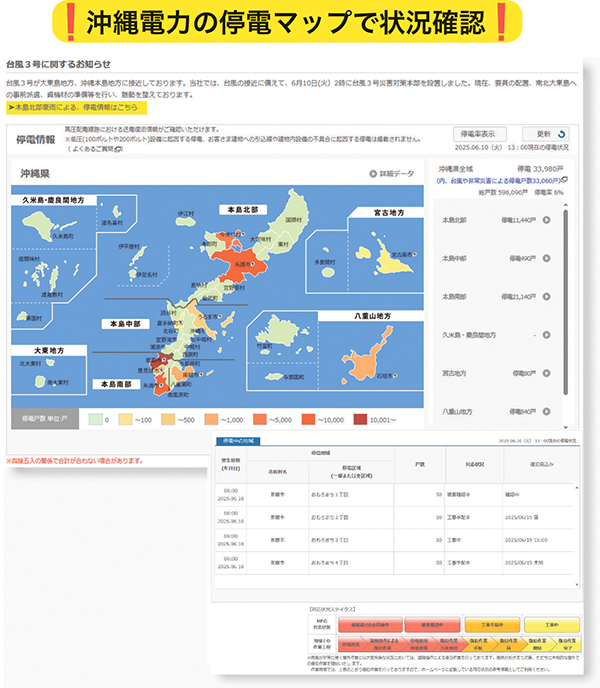Click the 被害確認中 status legend button
Viewport: 600px width, 688px height.
(432, 624)
